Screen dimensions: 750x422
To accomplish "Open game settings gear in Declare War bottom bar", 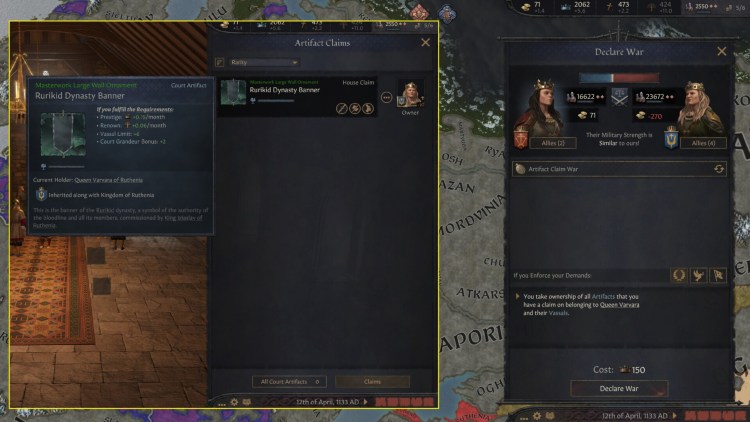I will 537,416.
